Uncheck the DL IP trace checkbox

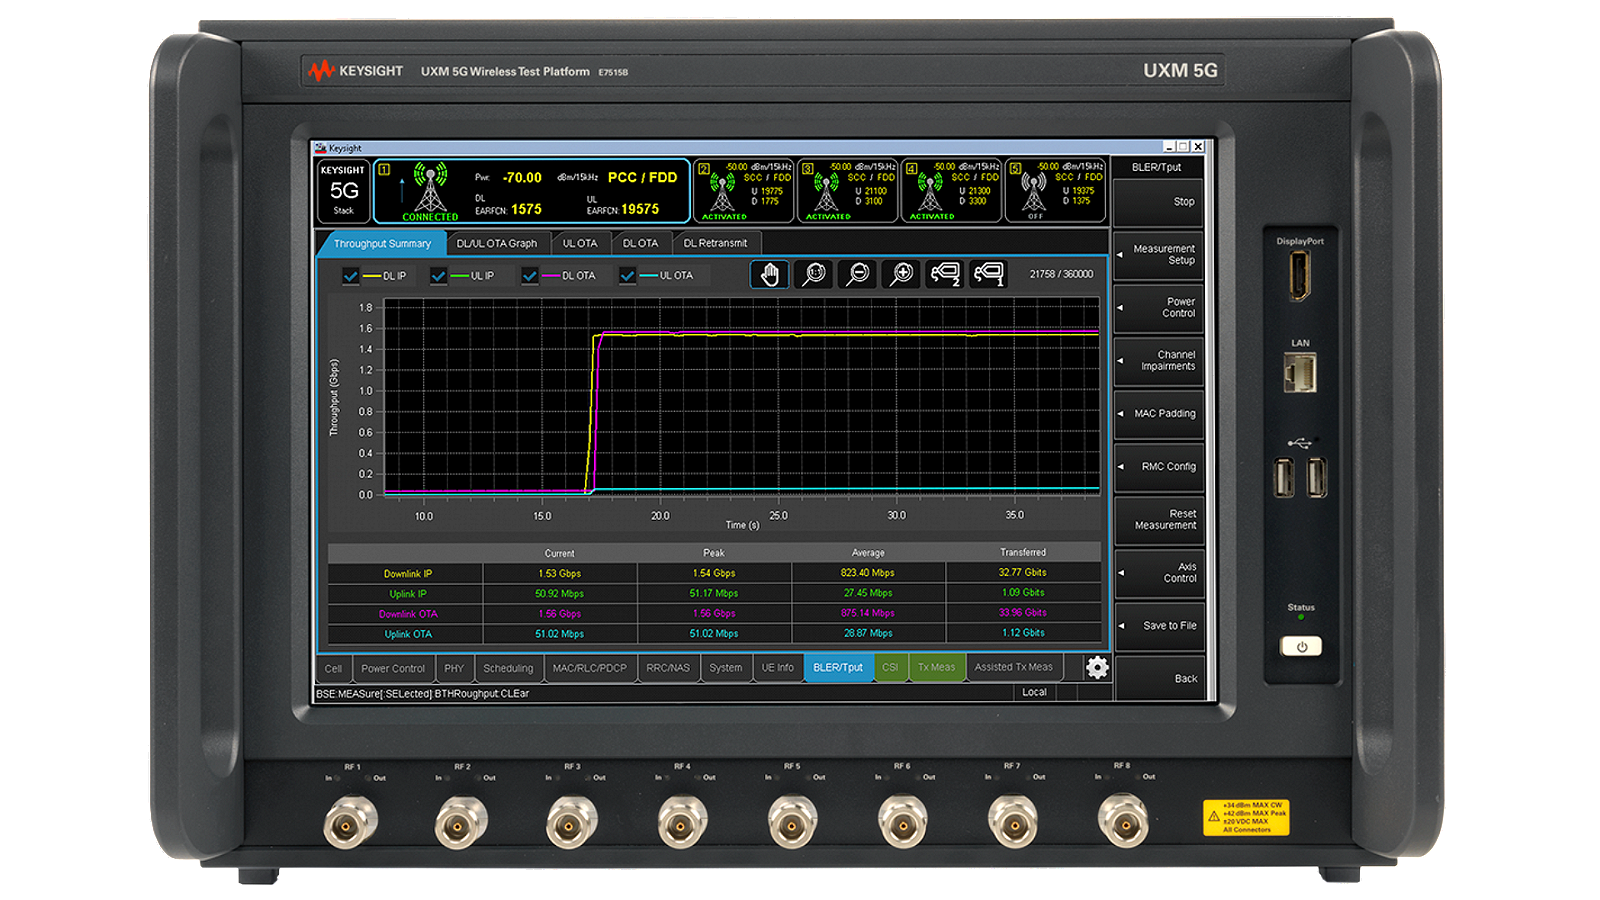coord(350,276)
